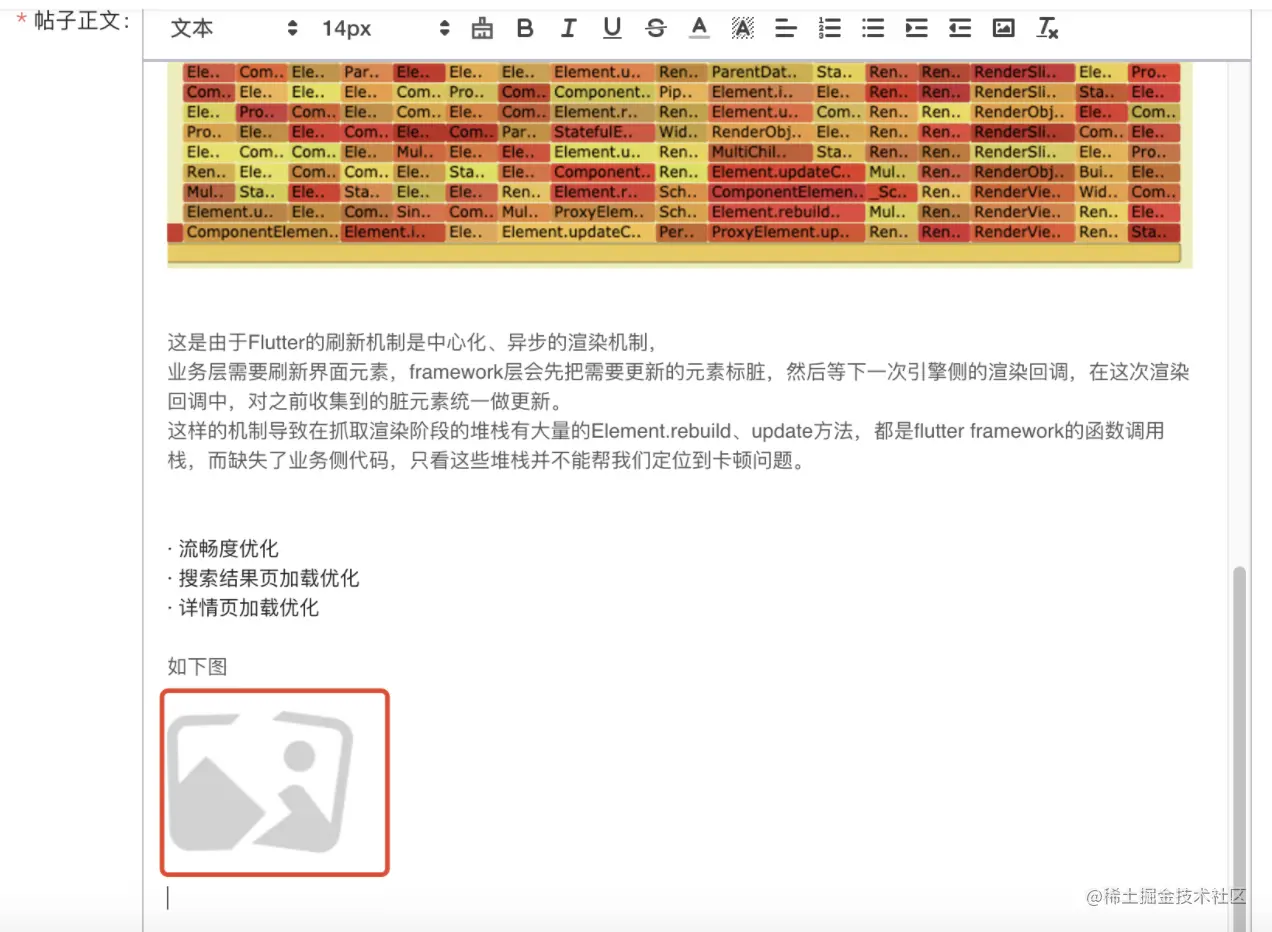
Task: Click the format painter brush icon
Action: pyautogui.click(x=482, y=29)
